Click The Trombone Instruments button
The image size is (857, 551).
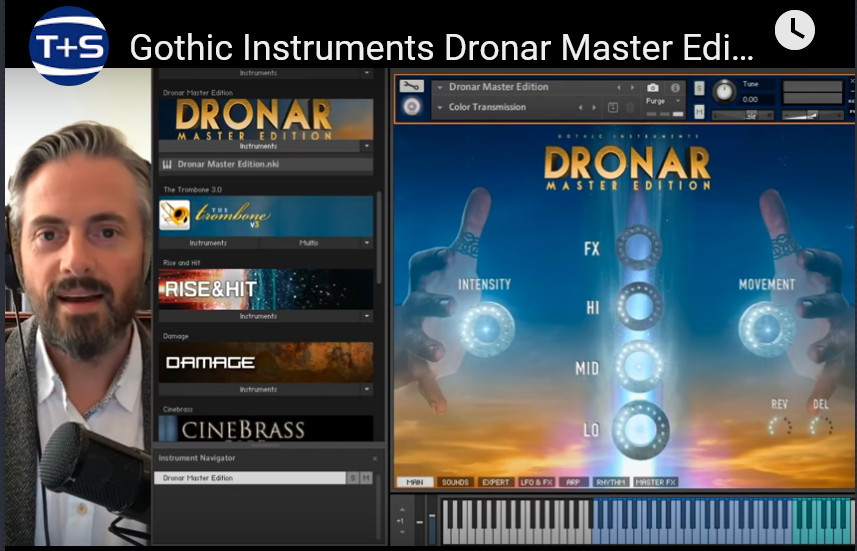(x=208, y=243)
